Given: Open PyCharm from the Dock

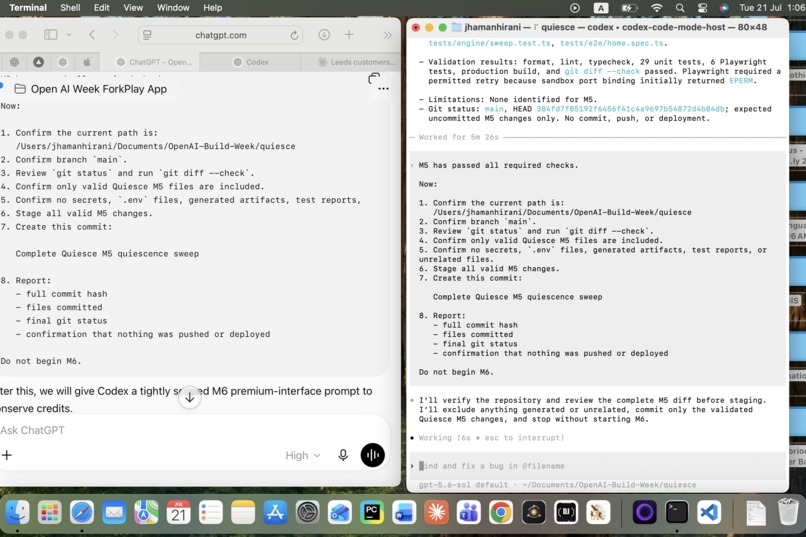Looking at the screenshot, I should (372, 512).
